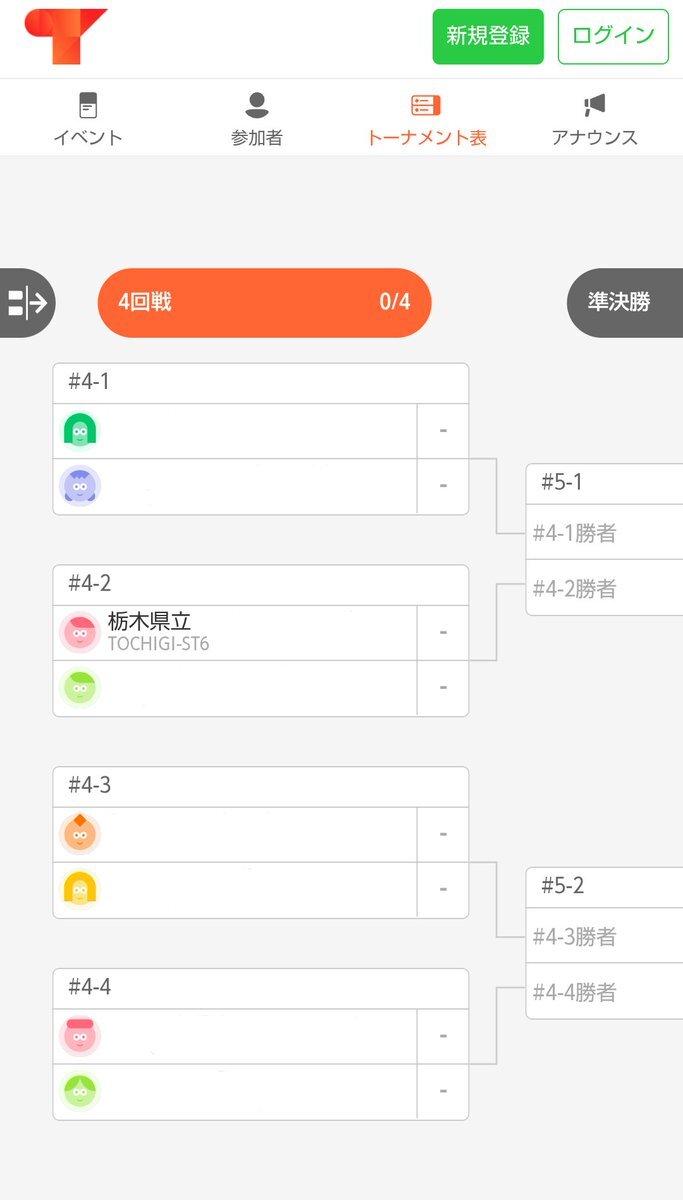Screen dimensions: 683x1200
Task: Click the pink avatar in match #4-4
Action: (80, 1036)
